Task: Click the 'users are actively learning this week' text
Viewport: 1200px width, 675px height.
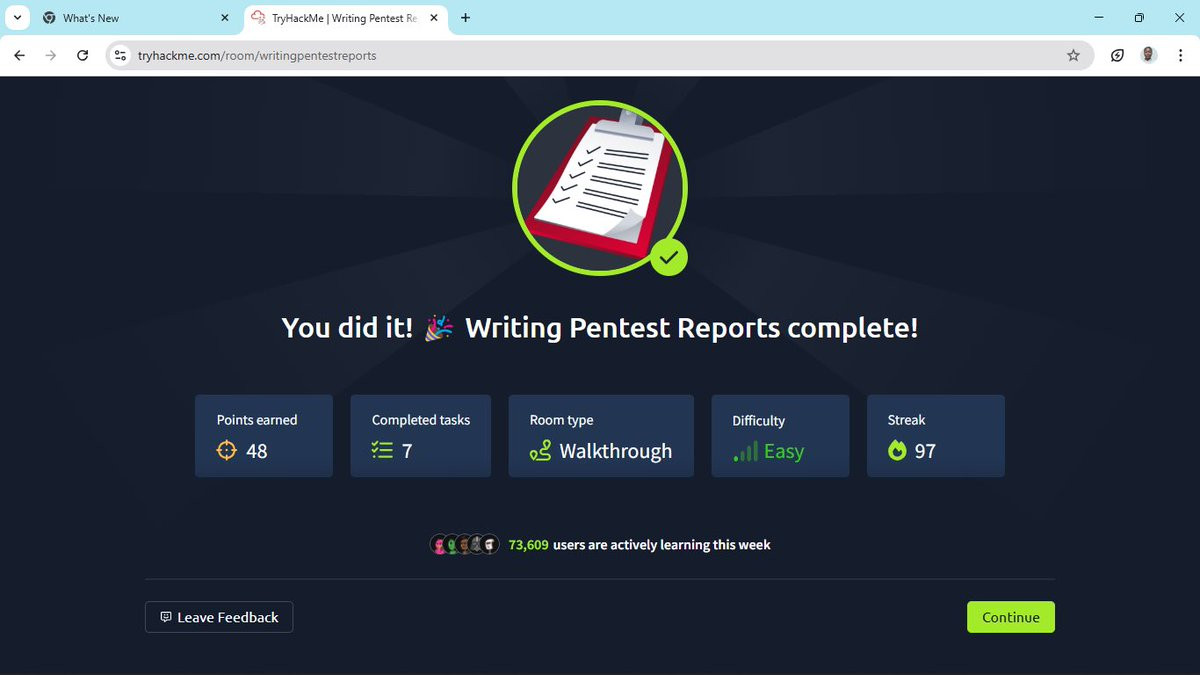Action: coord(662,545)
